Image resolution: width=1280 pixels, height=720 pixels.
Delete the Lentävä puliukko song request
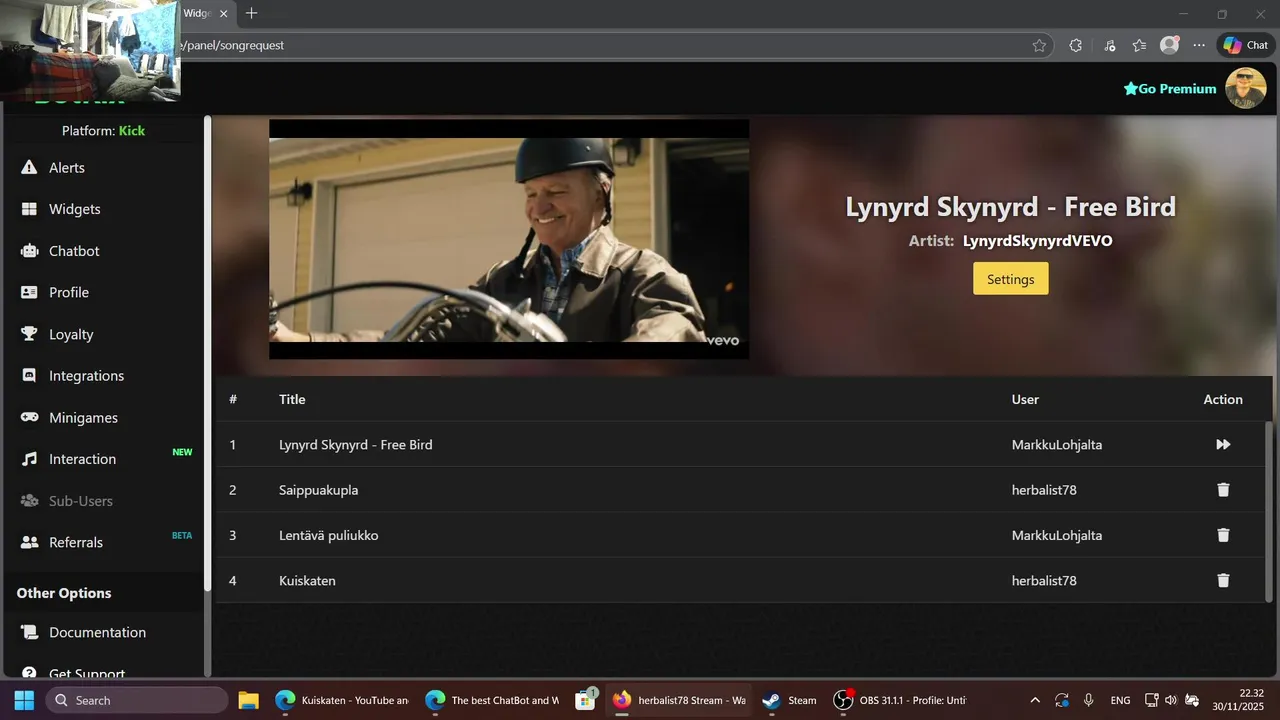click(1222, 535)
